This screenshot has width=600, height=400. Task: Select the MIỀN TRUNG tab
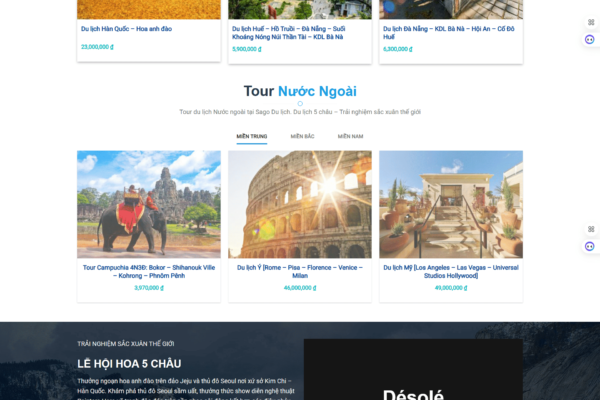click(x=252, y=136)
